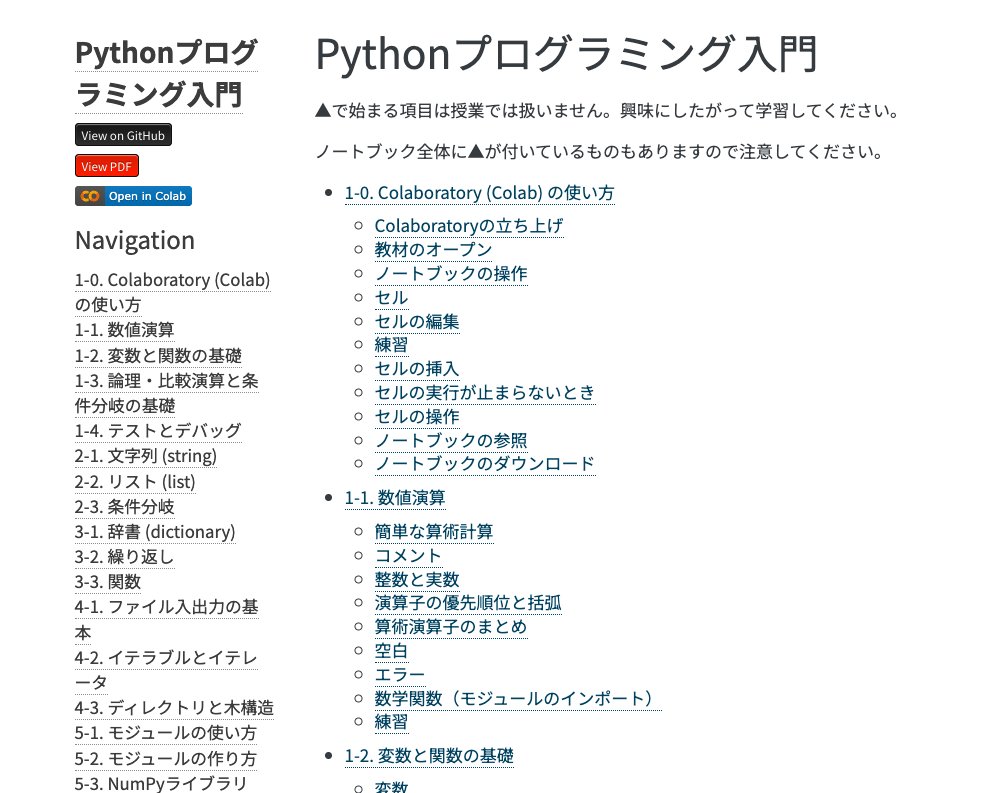Click the Open in Colab badge
Image resolution: width=1006 pixels, height=793 pixels.
point(133,196)
